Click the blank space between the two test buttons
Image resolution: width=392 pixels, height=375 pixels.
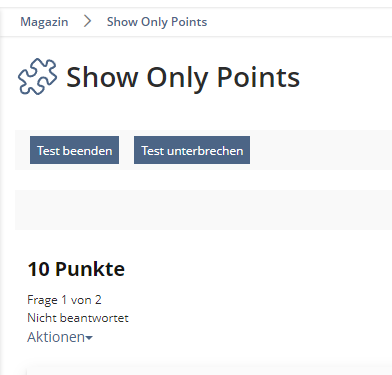[126, 150]
